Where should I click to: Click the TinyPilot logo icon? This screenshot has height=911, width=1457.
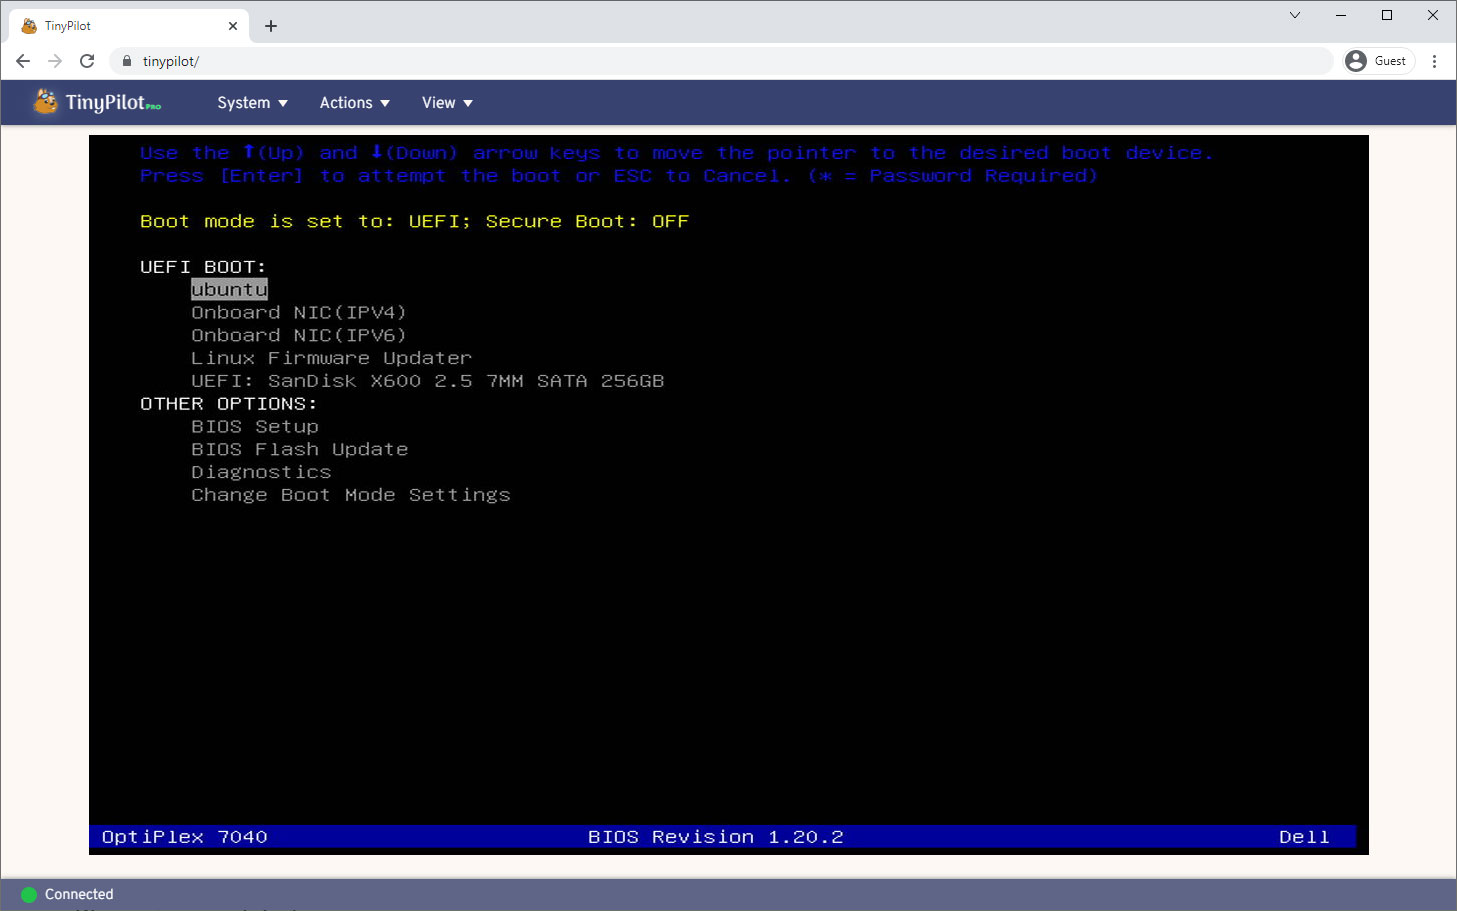(46, 102)
